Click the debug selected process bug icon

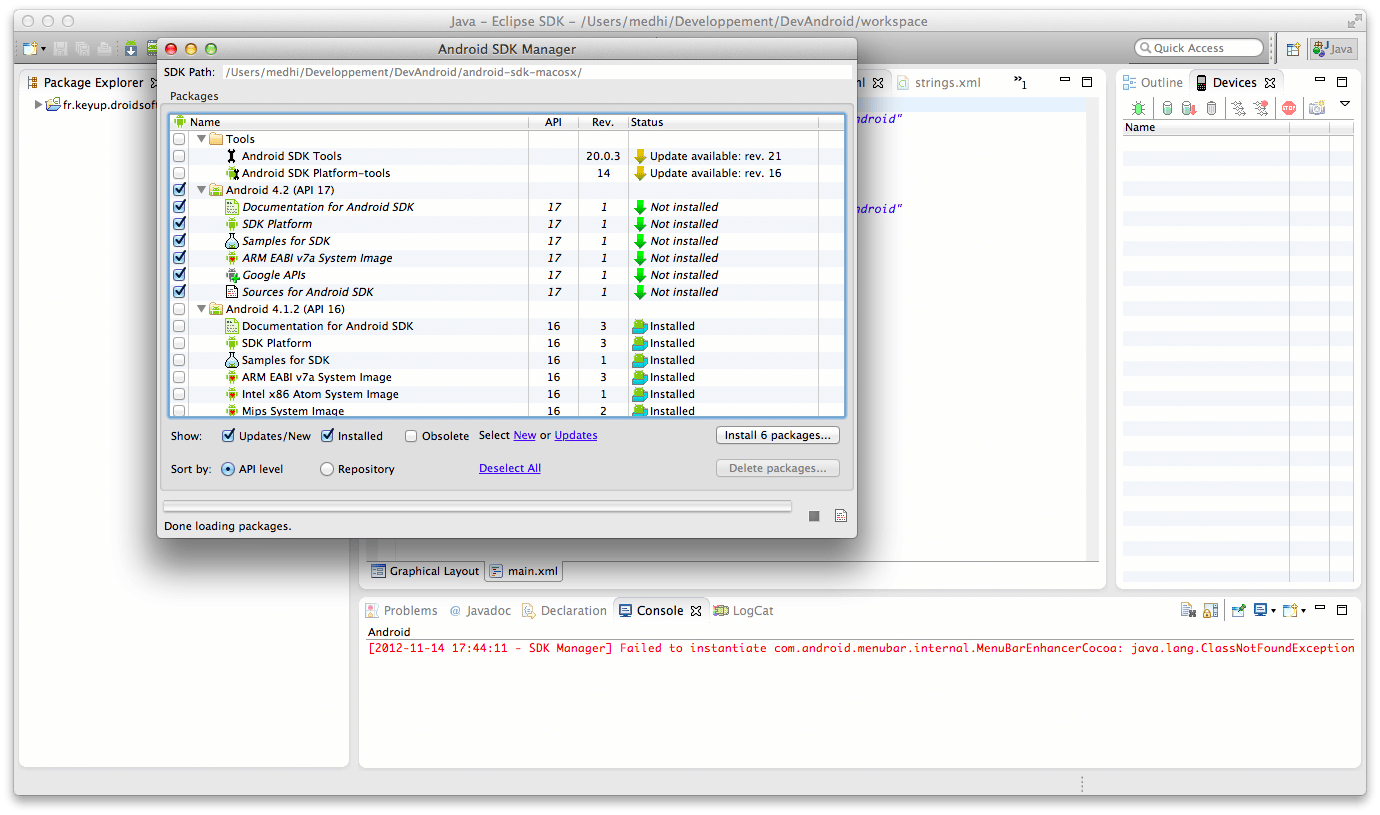(1138, 108)
